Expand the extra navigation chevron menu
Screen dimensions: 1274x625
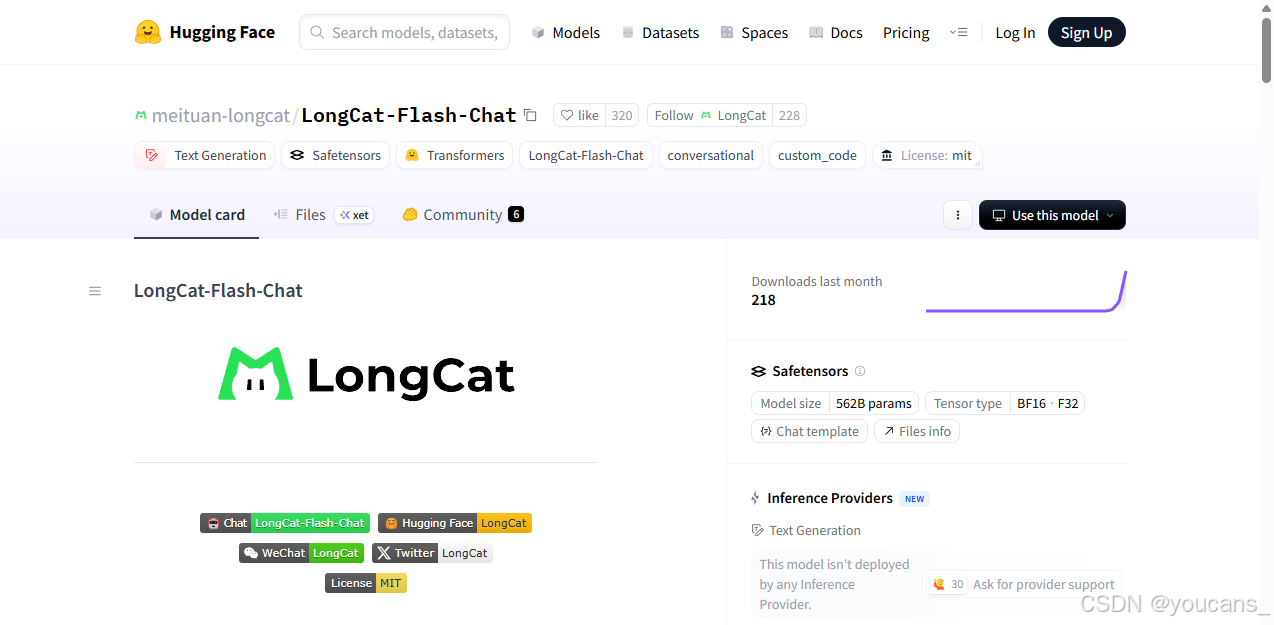click(x=959, y=32)
